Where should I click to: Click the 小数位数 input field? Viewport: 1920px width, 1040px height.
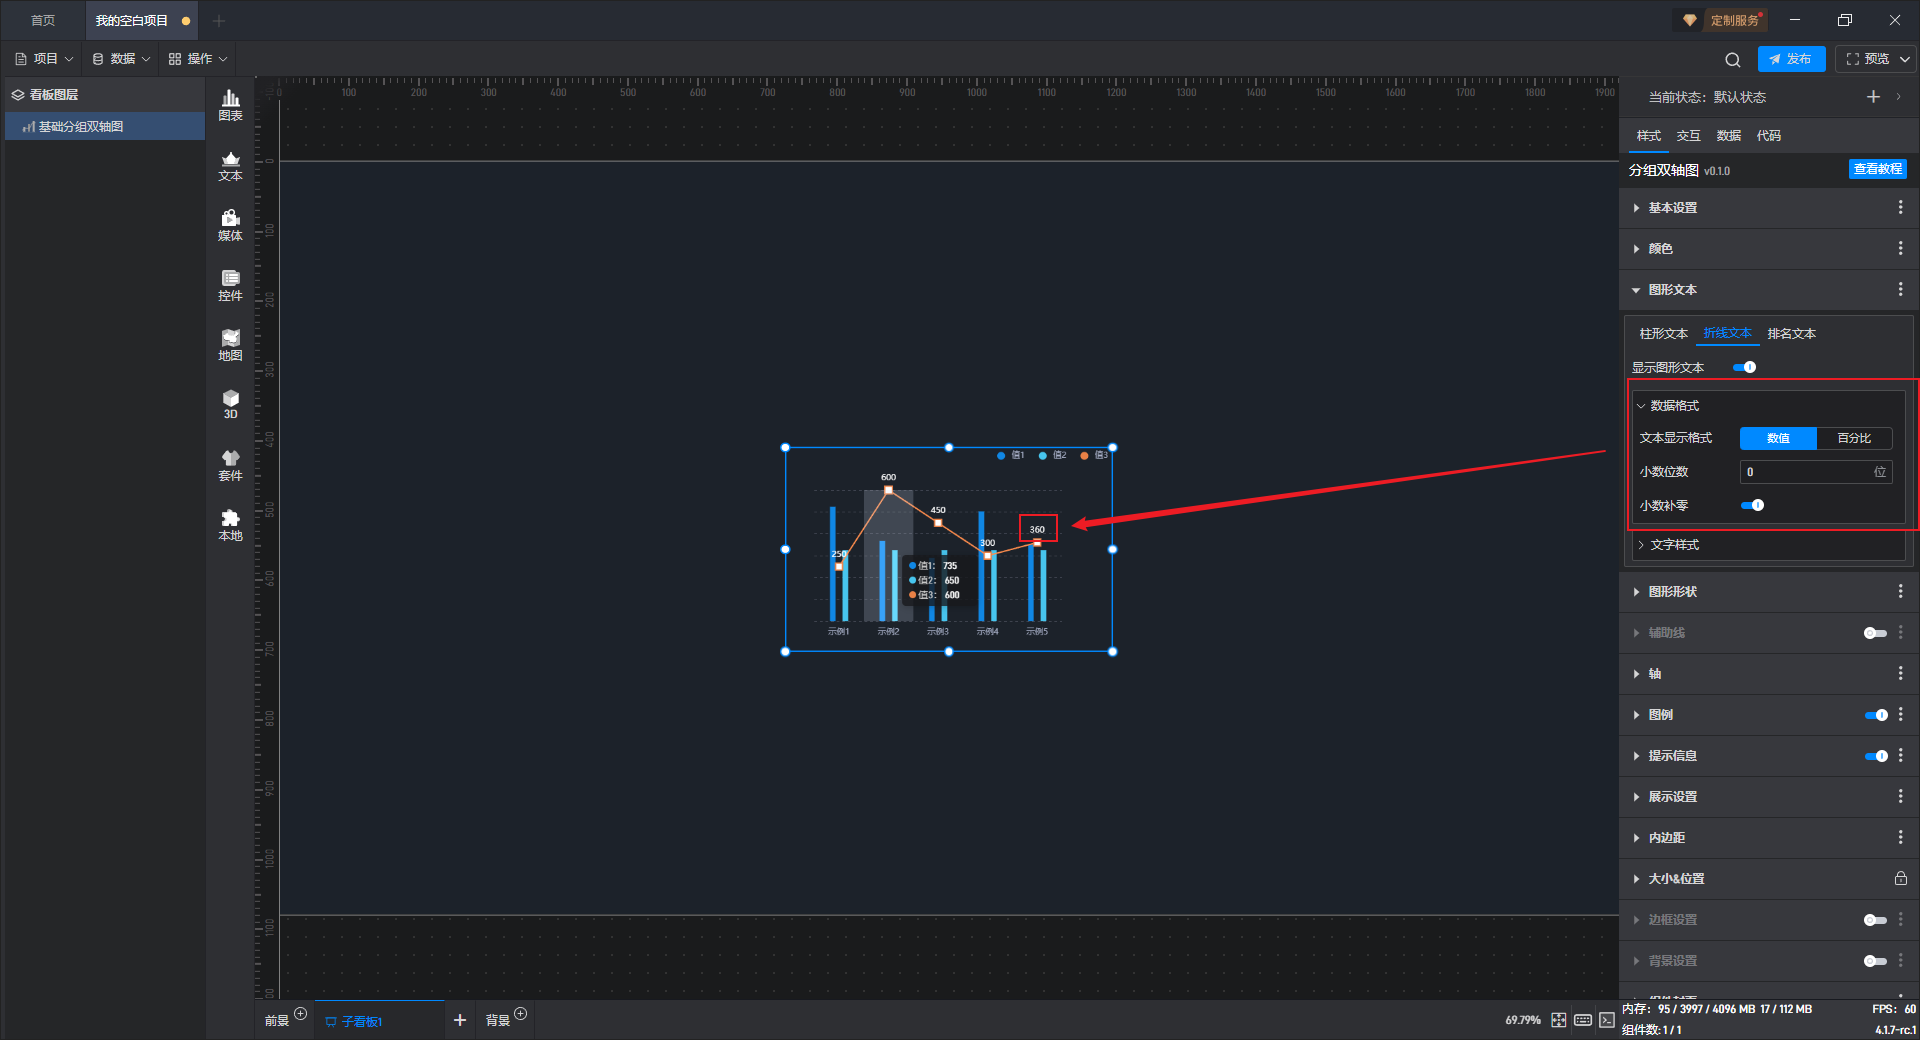pyautogui.click(x=1816, y=471)
